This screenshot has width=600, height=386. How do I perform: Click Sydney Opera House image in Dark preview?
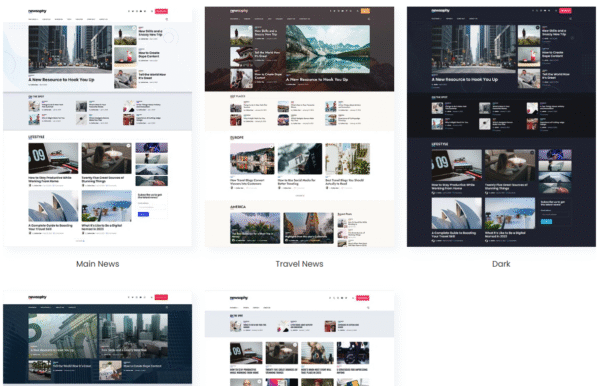pyautogui.click(x=457, y=213)
